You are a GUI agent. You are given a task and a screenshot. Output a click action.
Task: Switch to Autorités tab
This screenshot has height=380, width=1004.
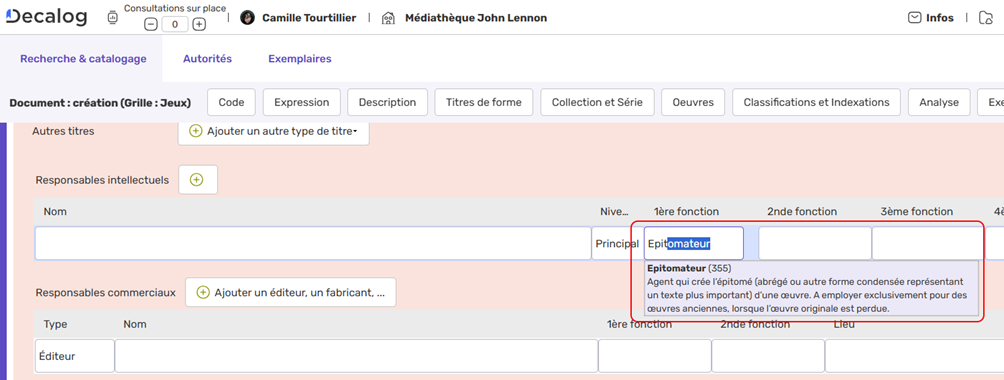pos(207,59)
